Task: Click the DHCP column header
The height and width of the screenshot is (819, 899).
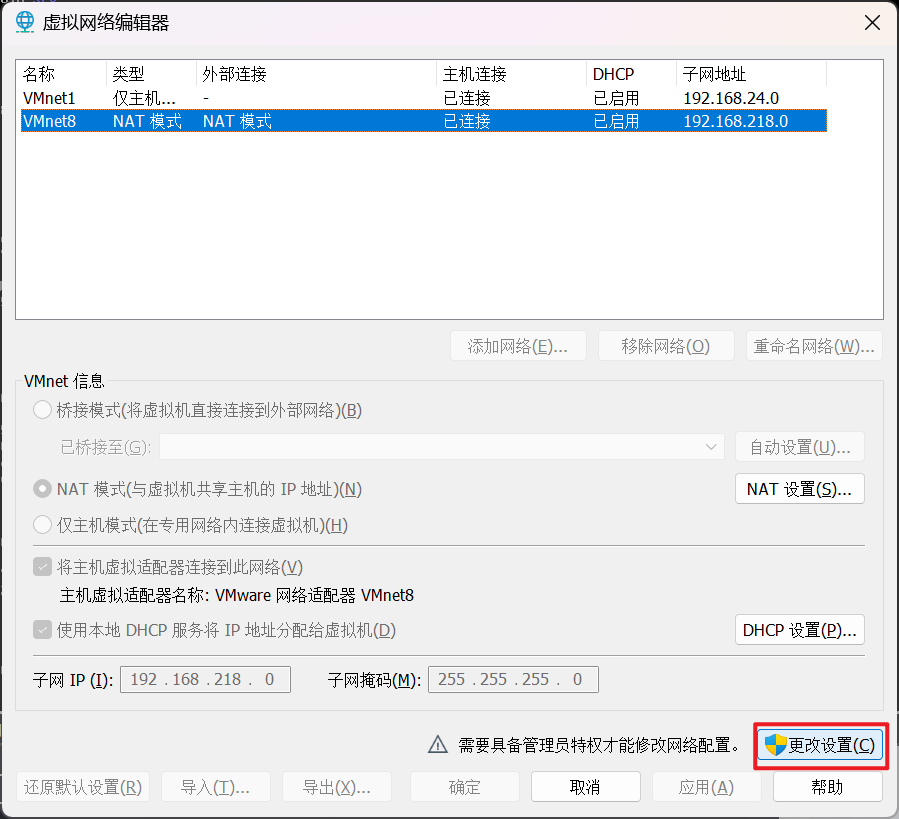Action: 632,74
